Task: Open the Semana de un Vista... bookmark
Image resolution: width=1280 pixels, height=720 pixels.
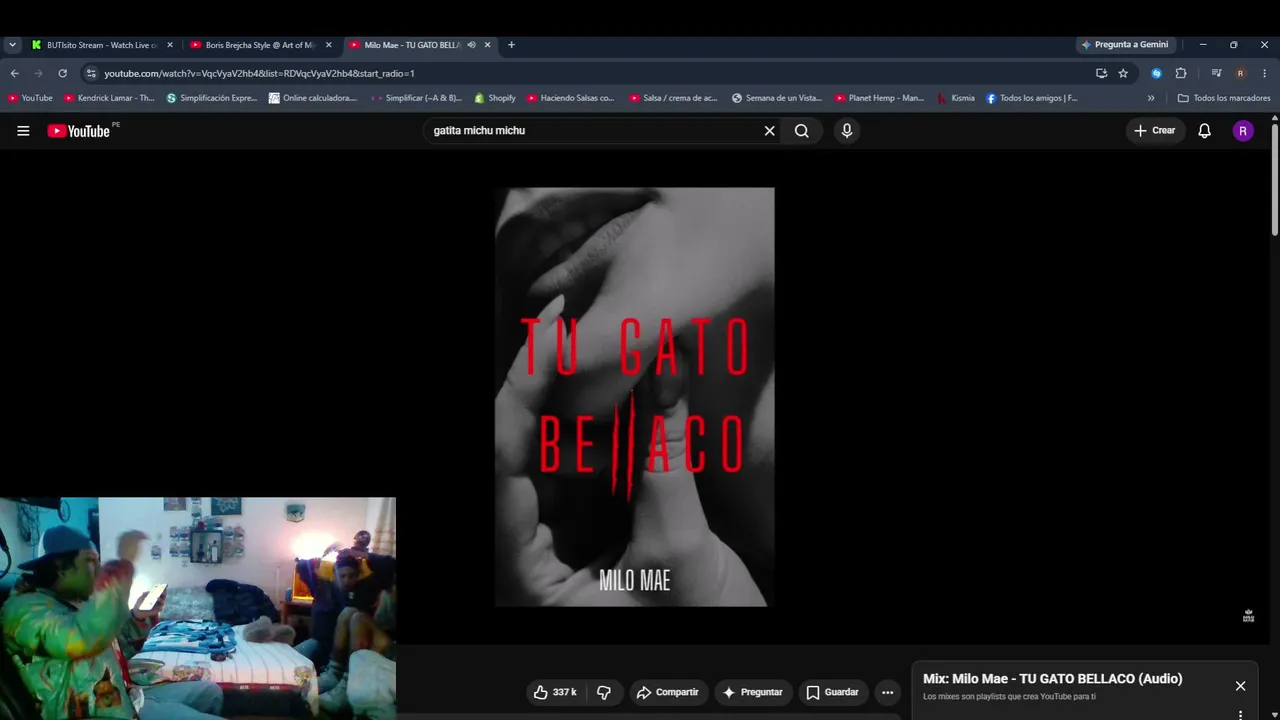Action: click(776, 98)
